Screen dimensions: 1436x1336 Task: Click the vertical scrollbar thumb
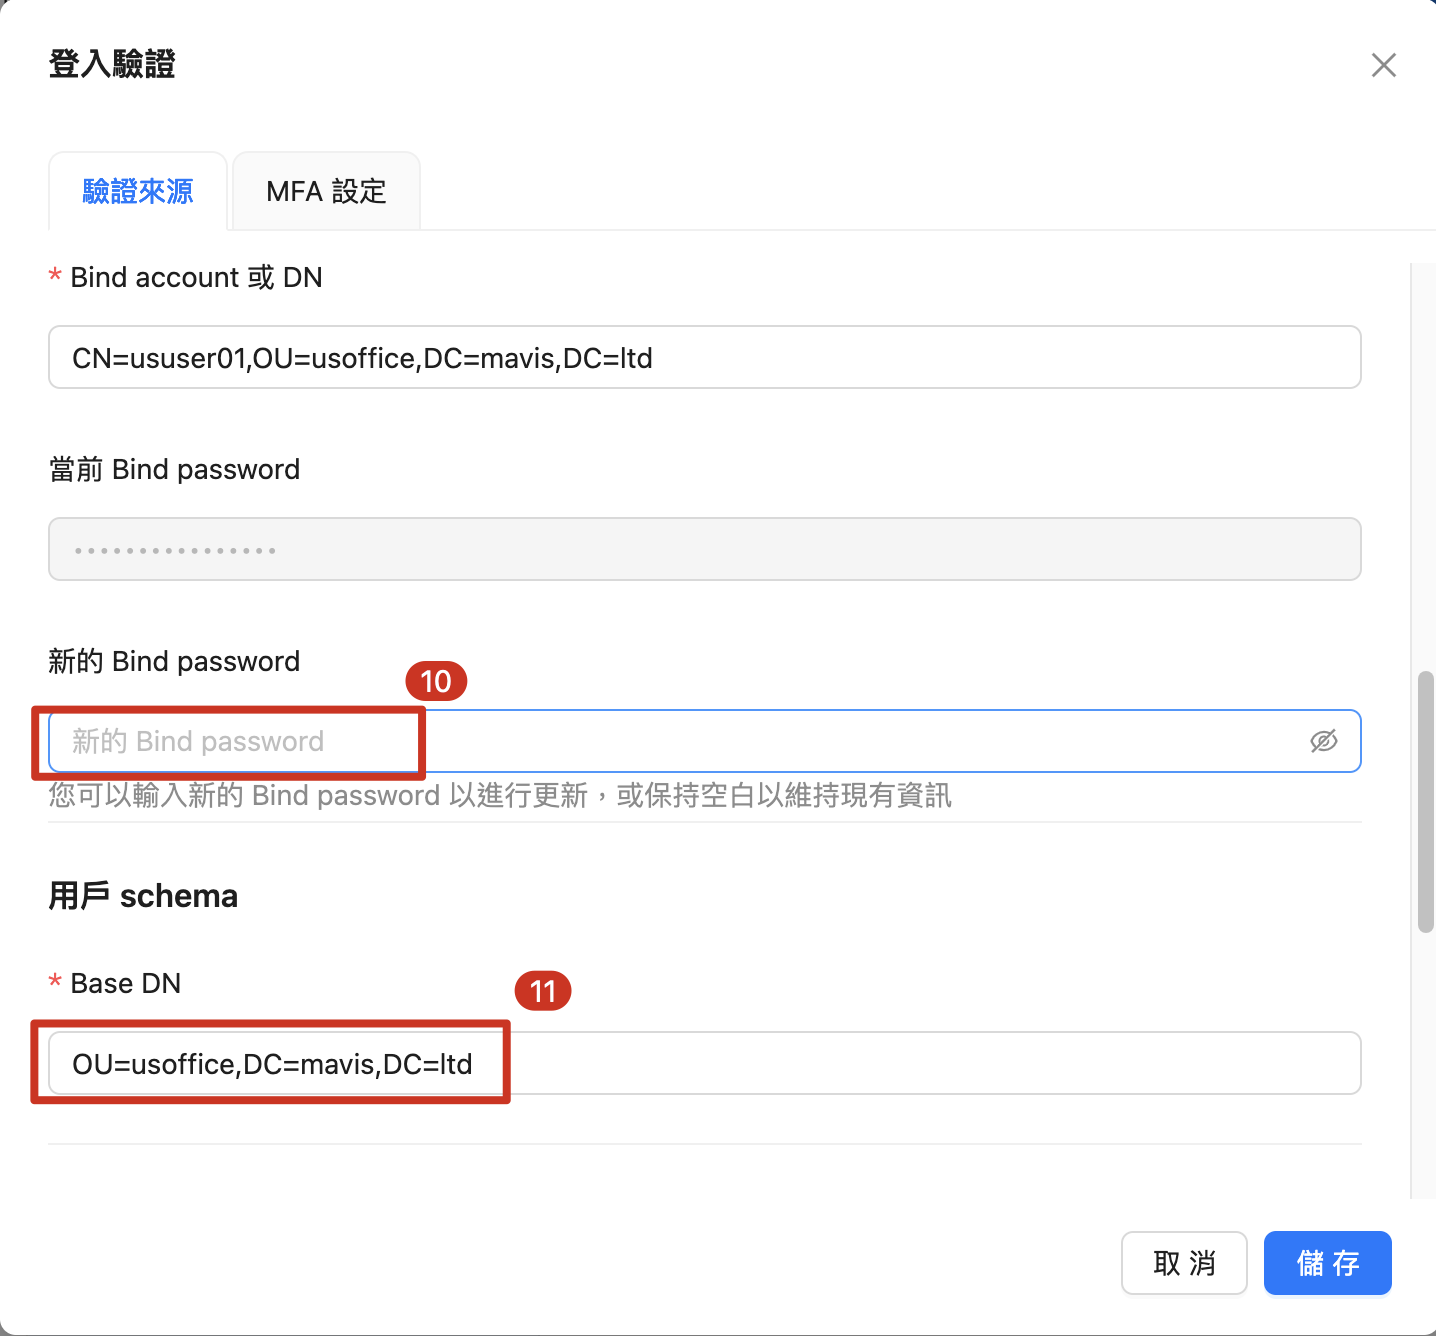coord(1426,800)
